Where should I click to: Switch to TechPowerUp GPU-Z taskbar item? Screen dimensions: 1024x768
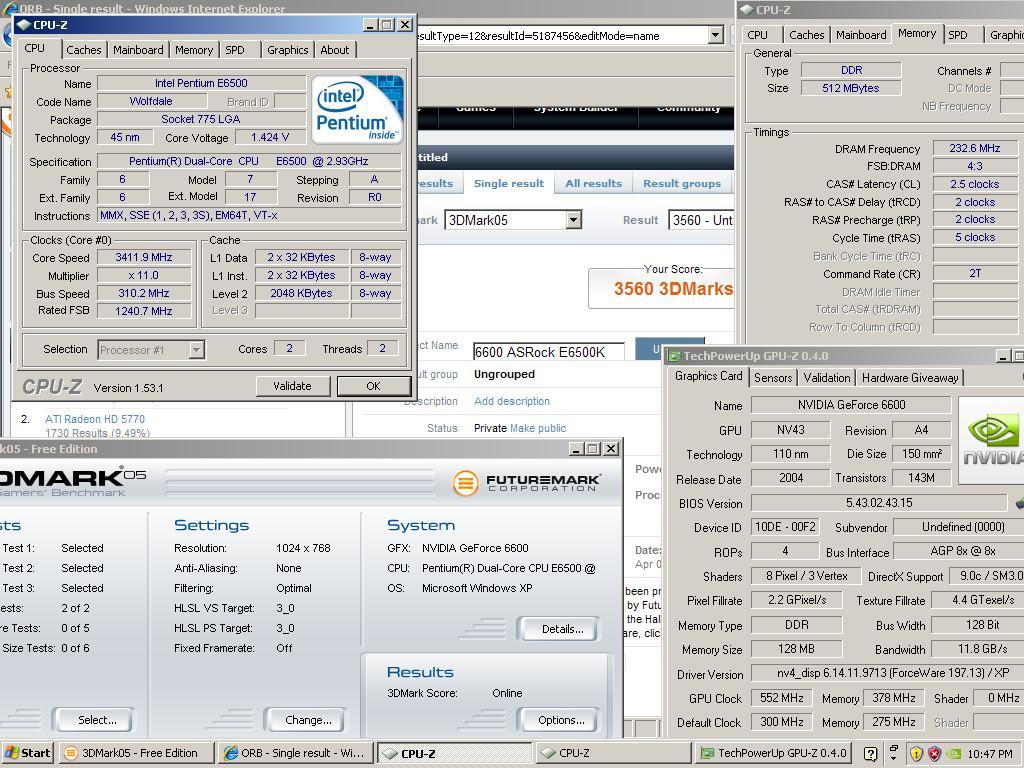pos(774,753)
